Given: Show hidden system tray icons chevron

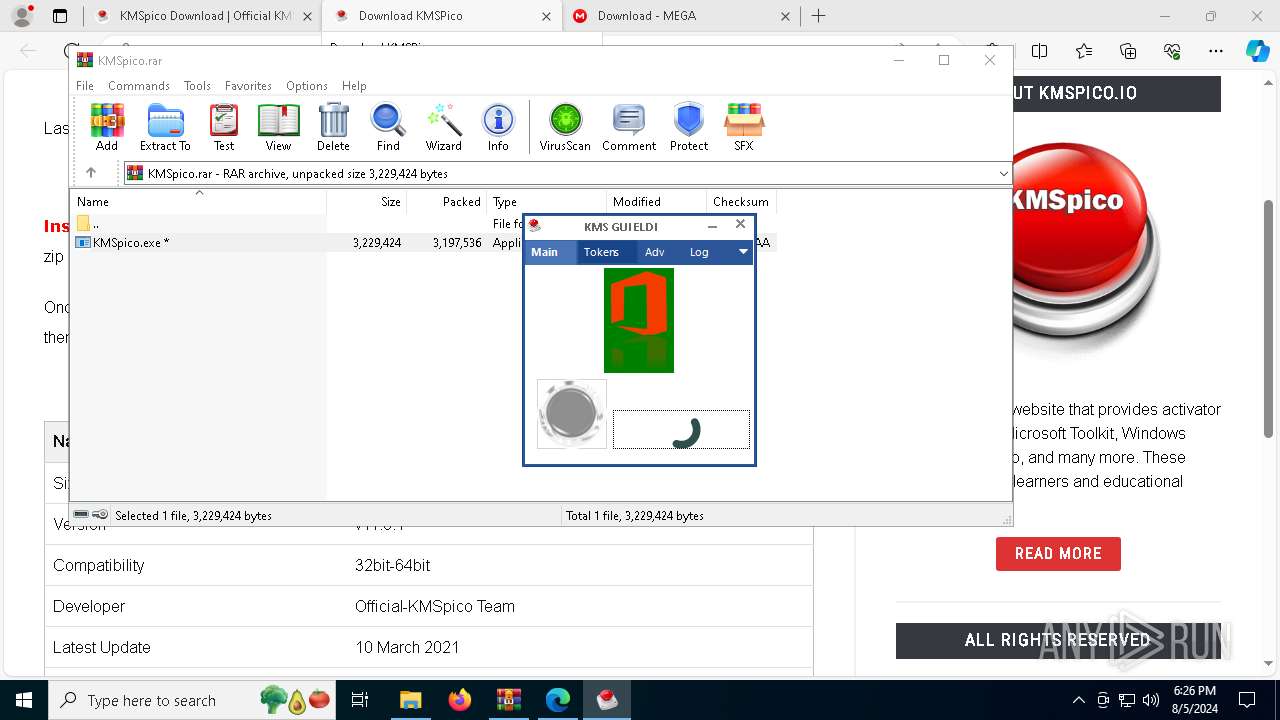Looking at the screenshot, I should tap(1078, 700).
